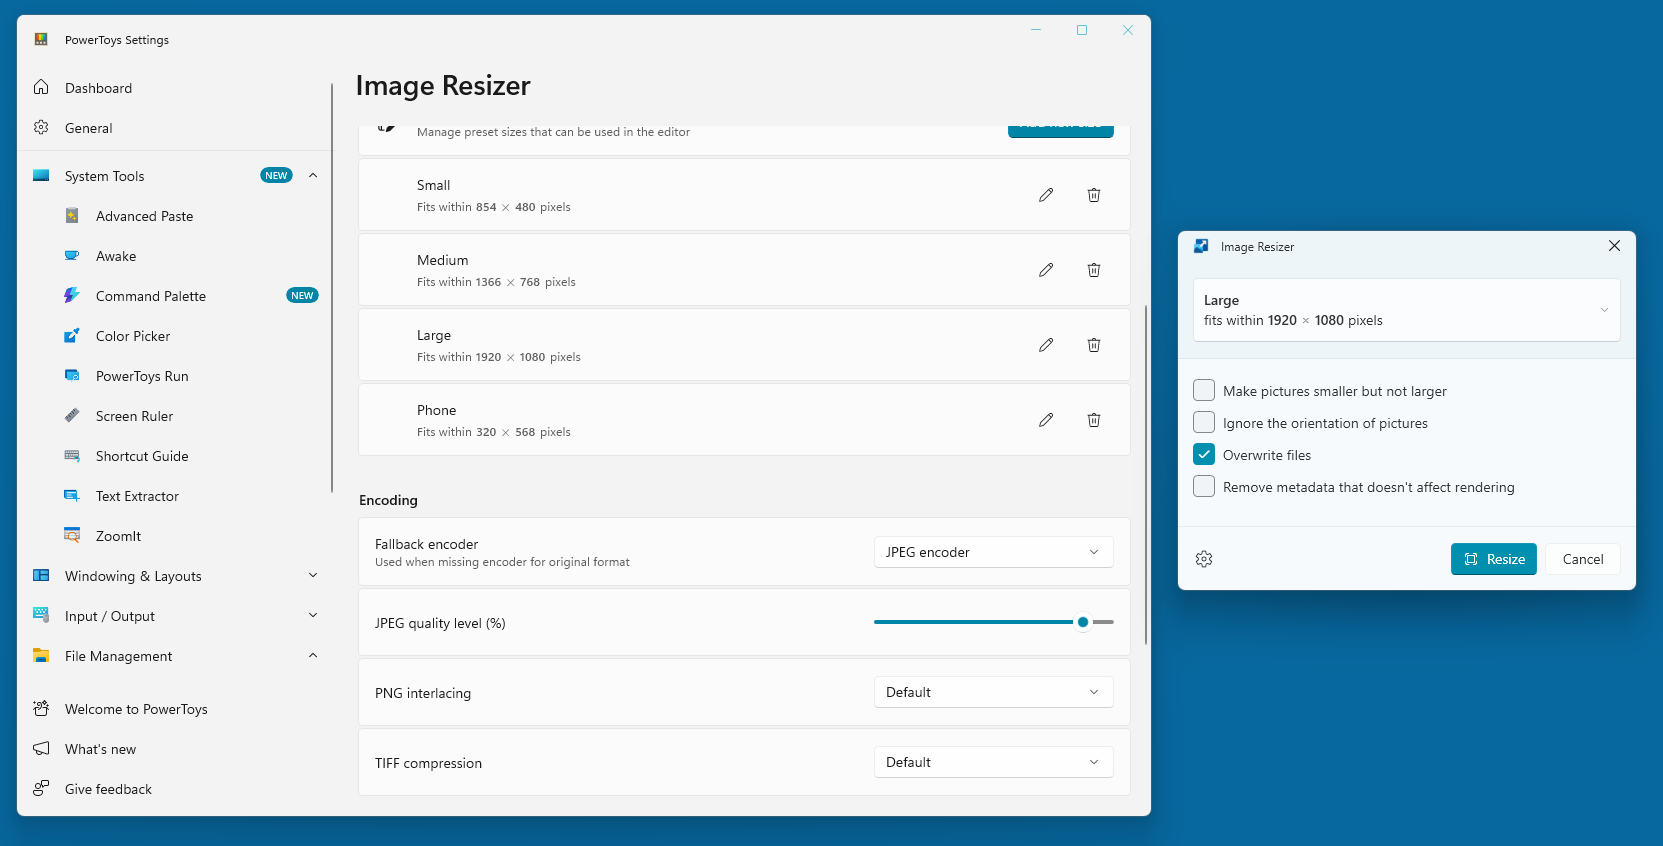
Task: Select Screen Ruler in the sidebar
Action: [134, 416]
